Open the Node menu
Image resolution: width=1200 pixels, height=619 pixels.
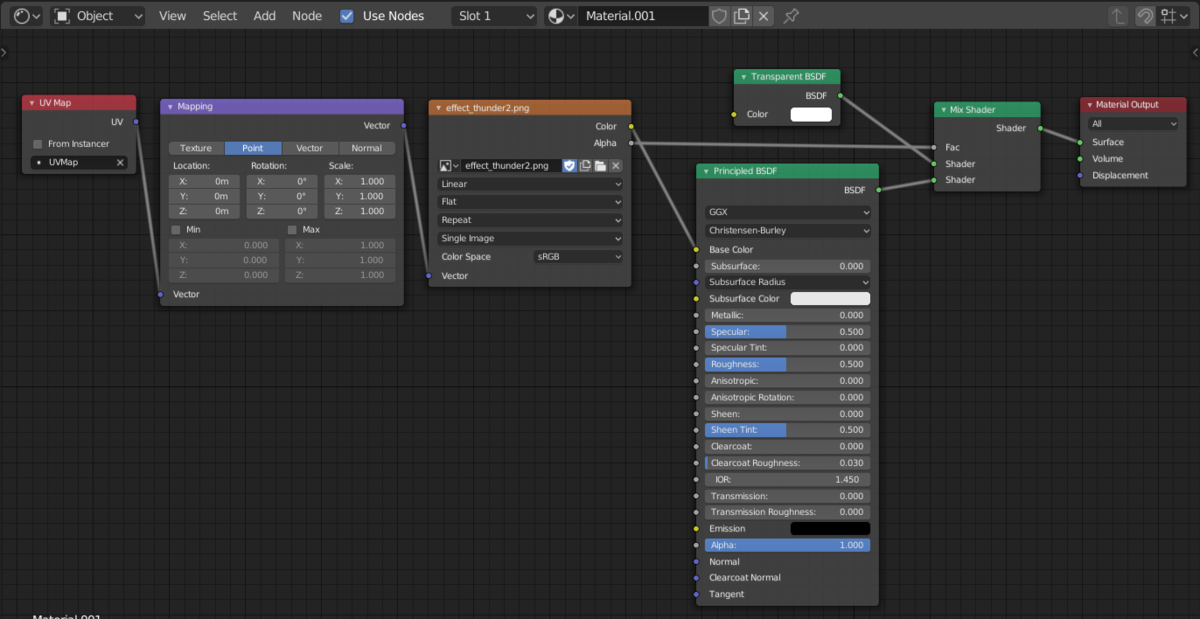tap(307, 16)
